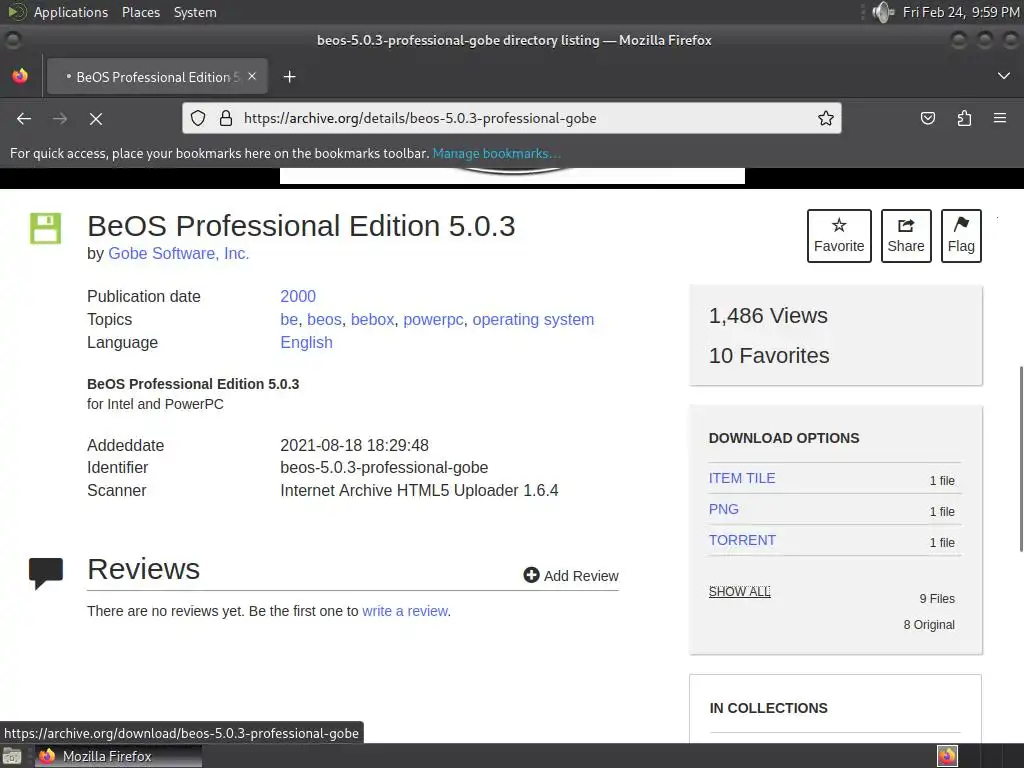Click scanner value Internet Archive HTML5 Uploader
This screenshot has height=768, width=1024.
coord(419,490)
